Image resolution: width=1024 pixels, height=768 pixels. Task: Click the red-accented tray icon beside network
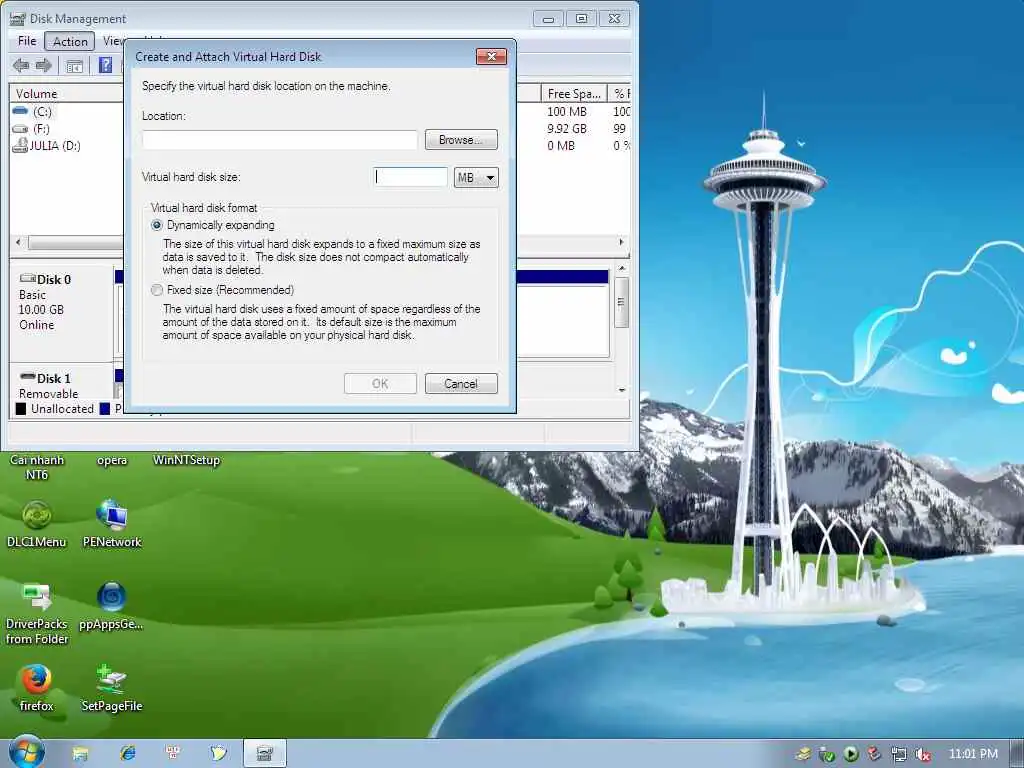875,754
